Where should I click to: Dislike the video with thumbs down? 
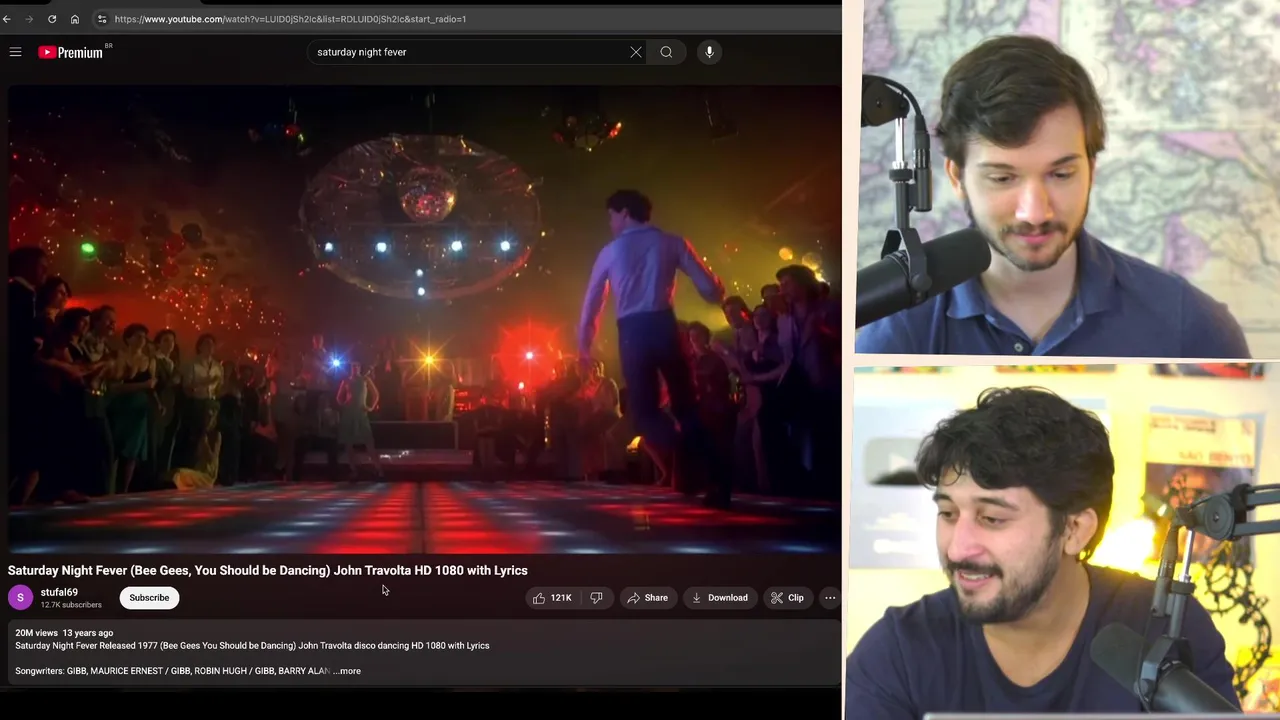click(x=596, y=598)
